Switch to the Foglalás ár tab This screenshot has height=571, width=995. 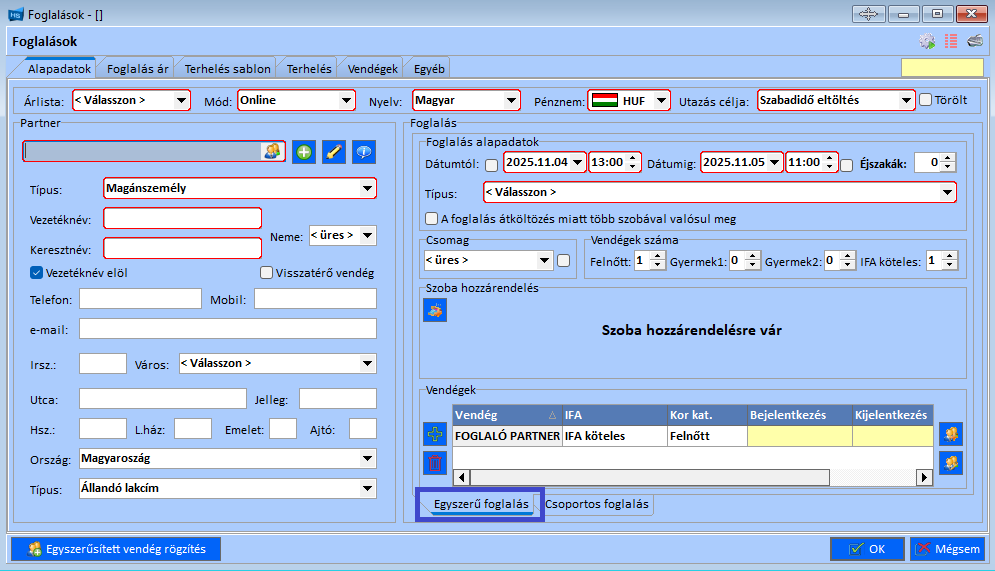click(138, 69)
